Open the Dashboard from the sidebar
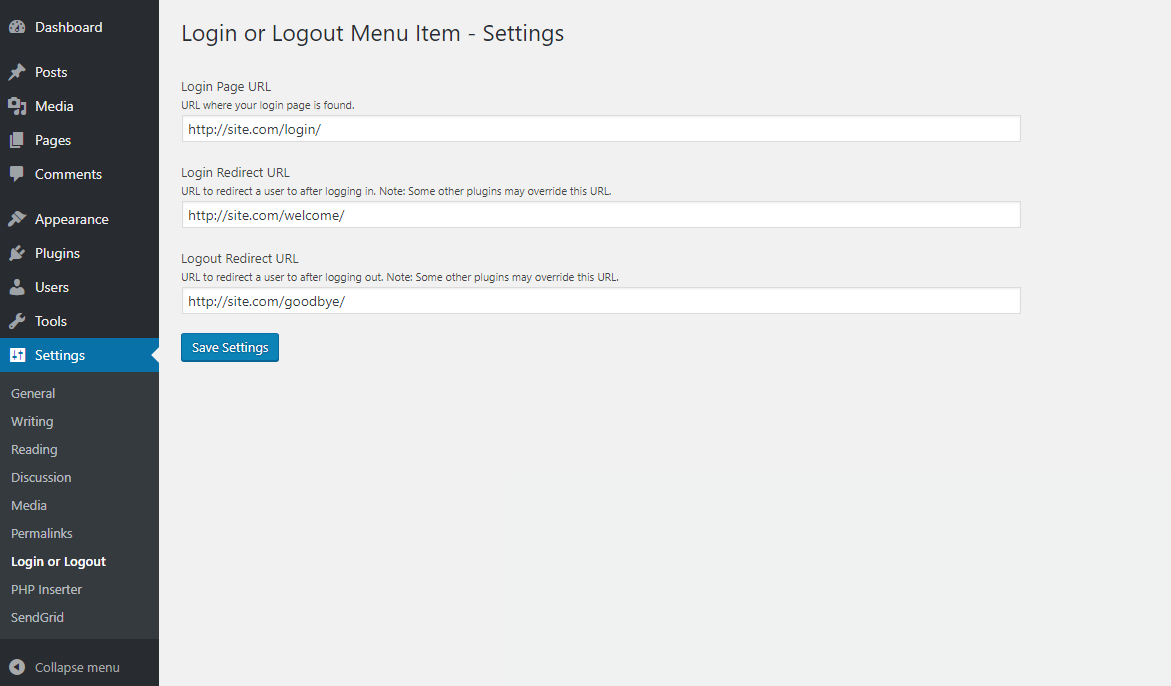 pyautogui.click(x=16, y=26)
